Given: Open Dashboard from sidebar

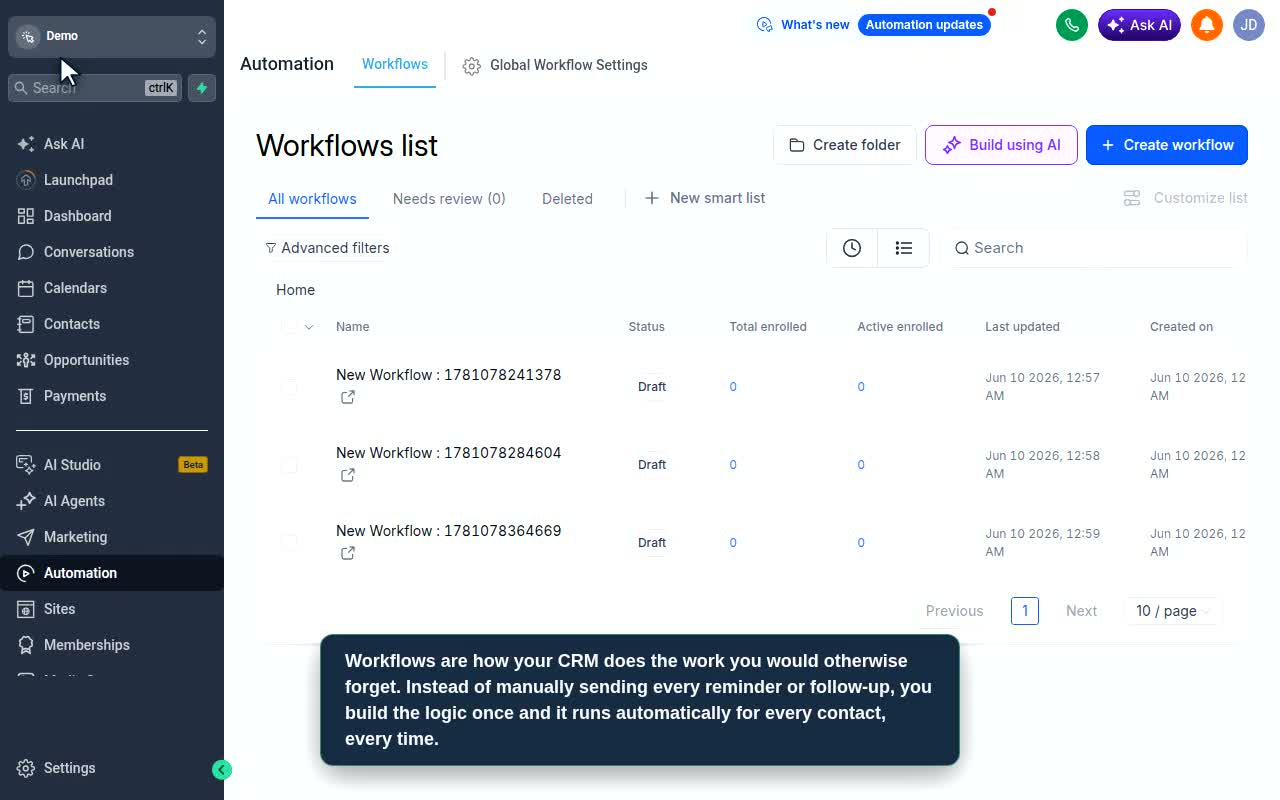Looking at the screenshot, I should coord(112,216).
